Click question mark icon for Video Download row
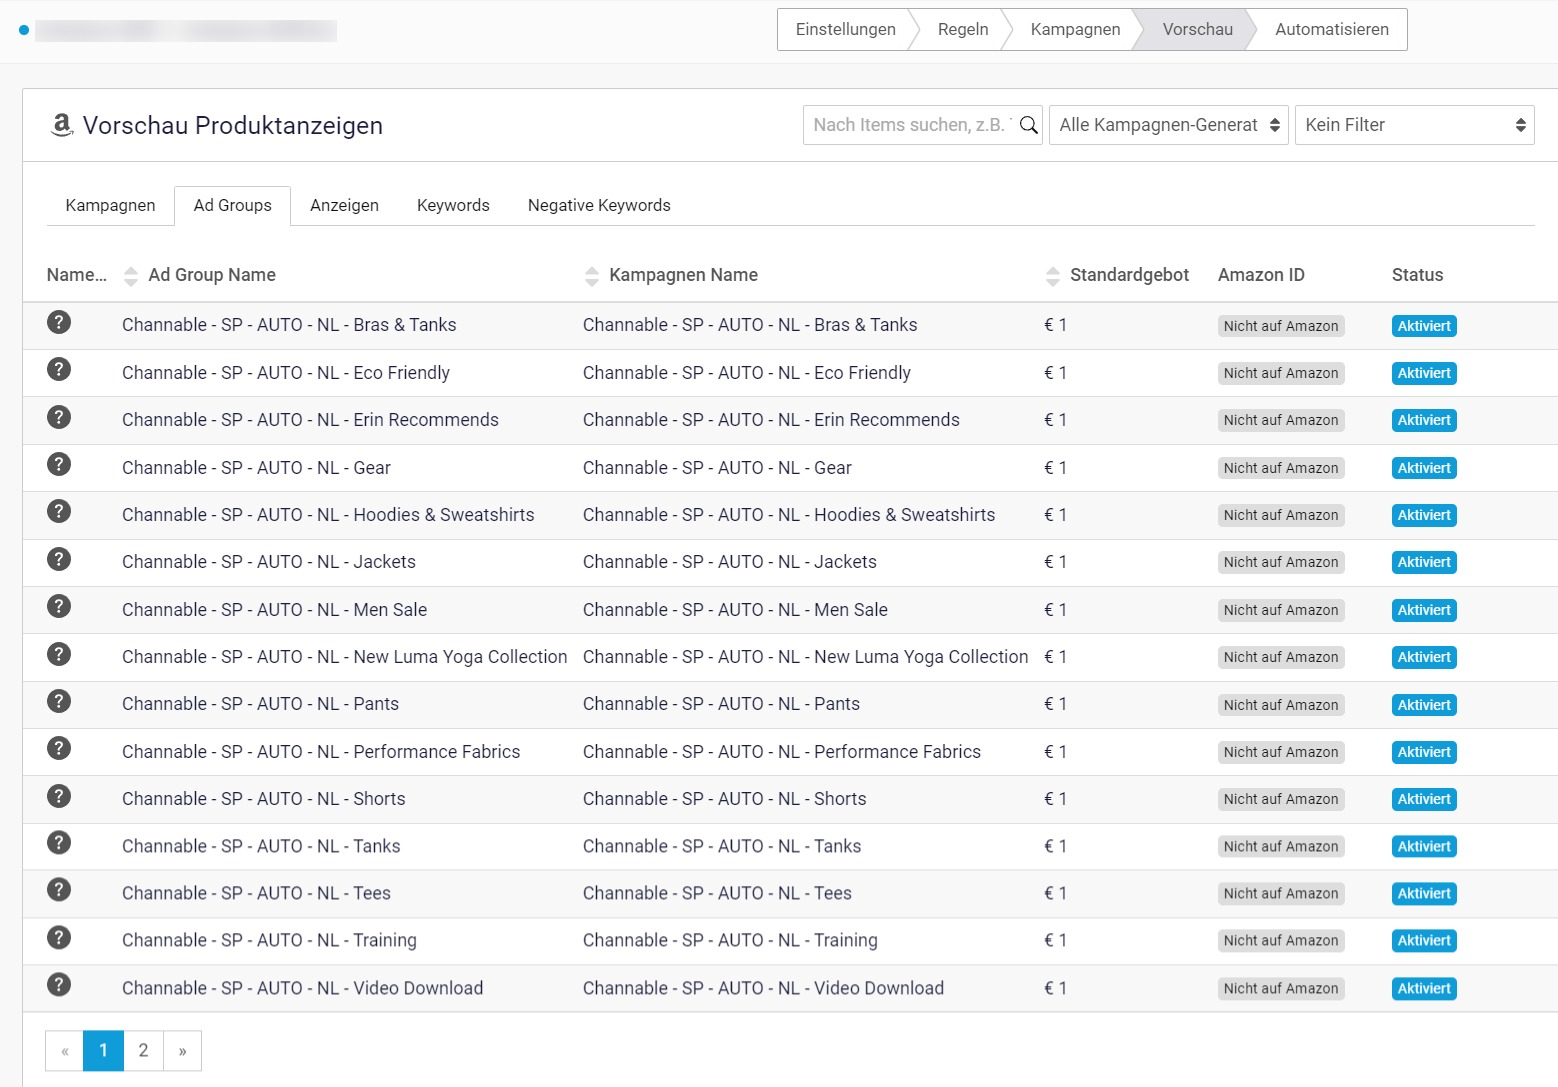1558x1087 pixels. tap(59, 984)
